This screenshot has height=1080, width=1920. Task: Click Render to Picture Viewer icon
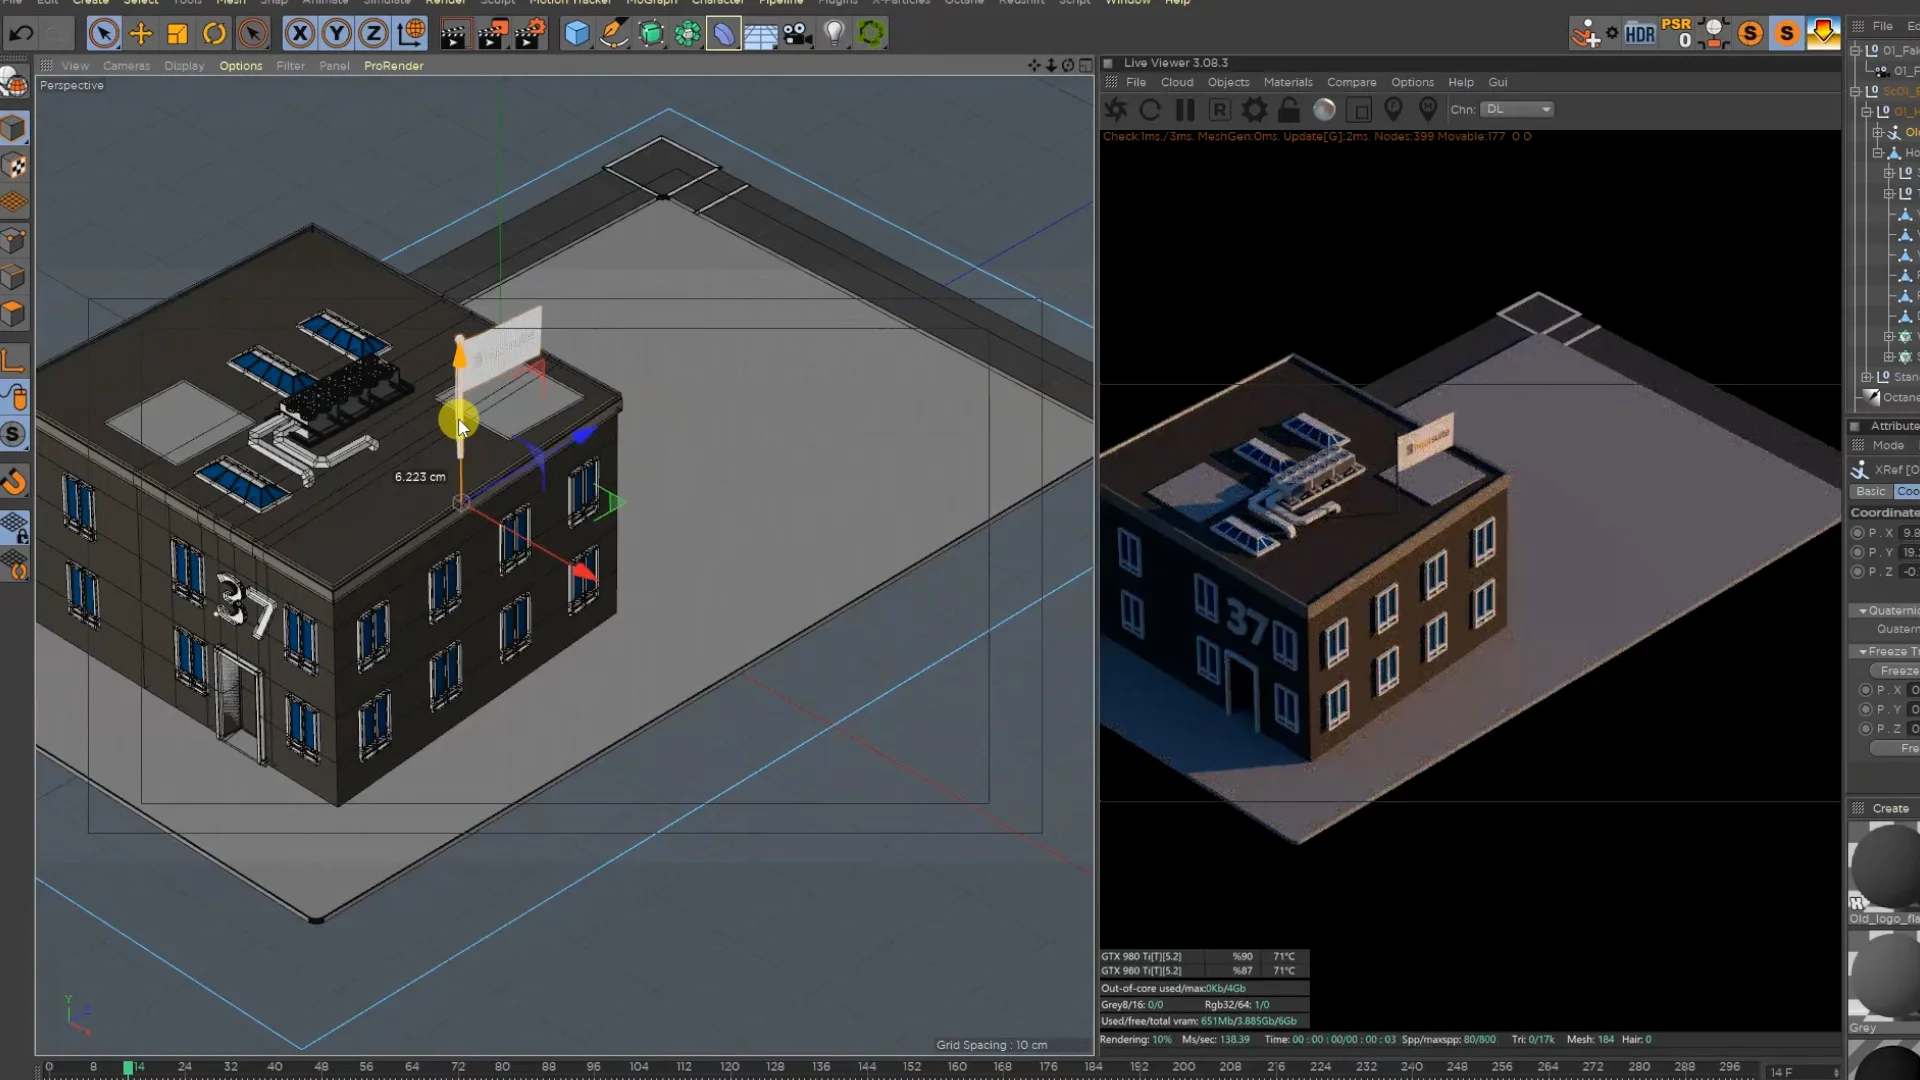pos(491,34)
